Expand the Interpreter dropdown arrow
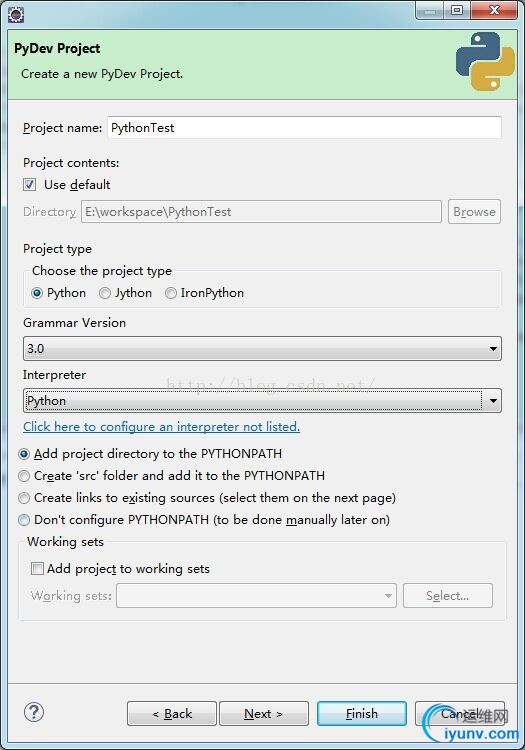This screenshot has width=525, height=750. click(493, 401)
